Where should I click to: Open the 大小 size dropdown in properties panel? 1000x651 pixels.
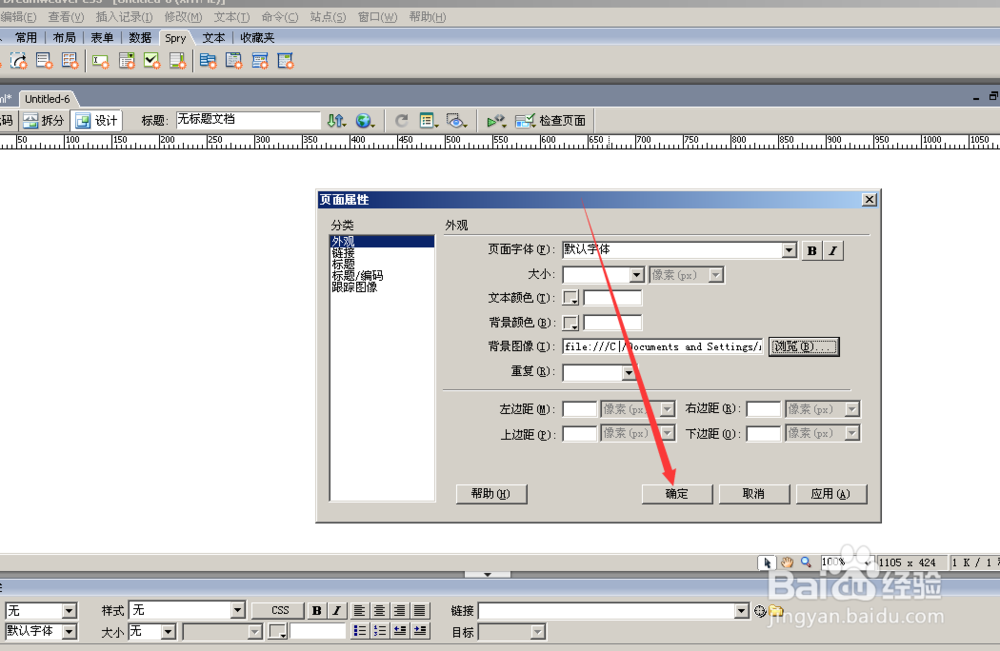(x=168, y=631)
